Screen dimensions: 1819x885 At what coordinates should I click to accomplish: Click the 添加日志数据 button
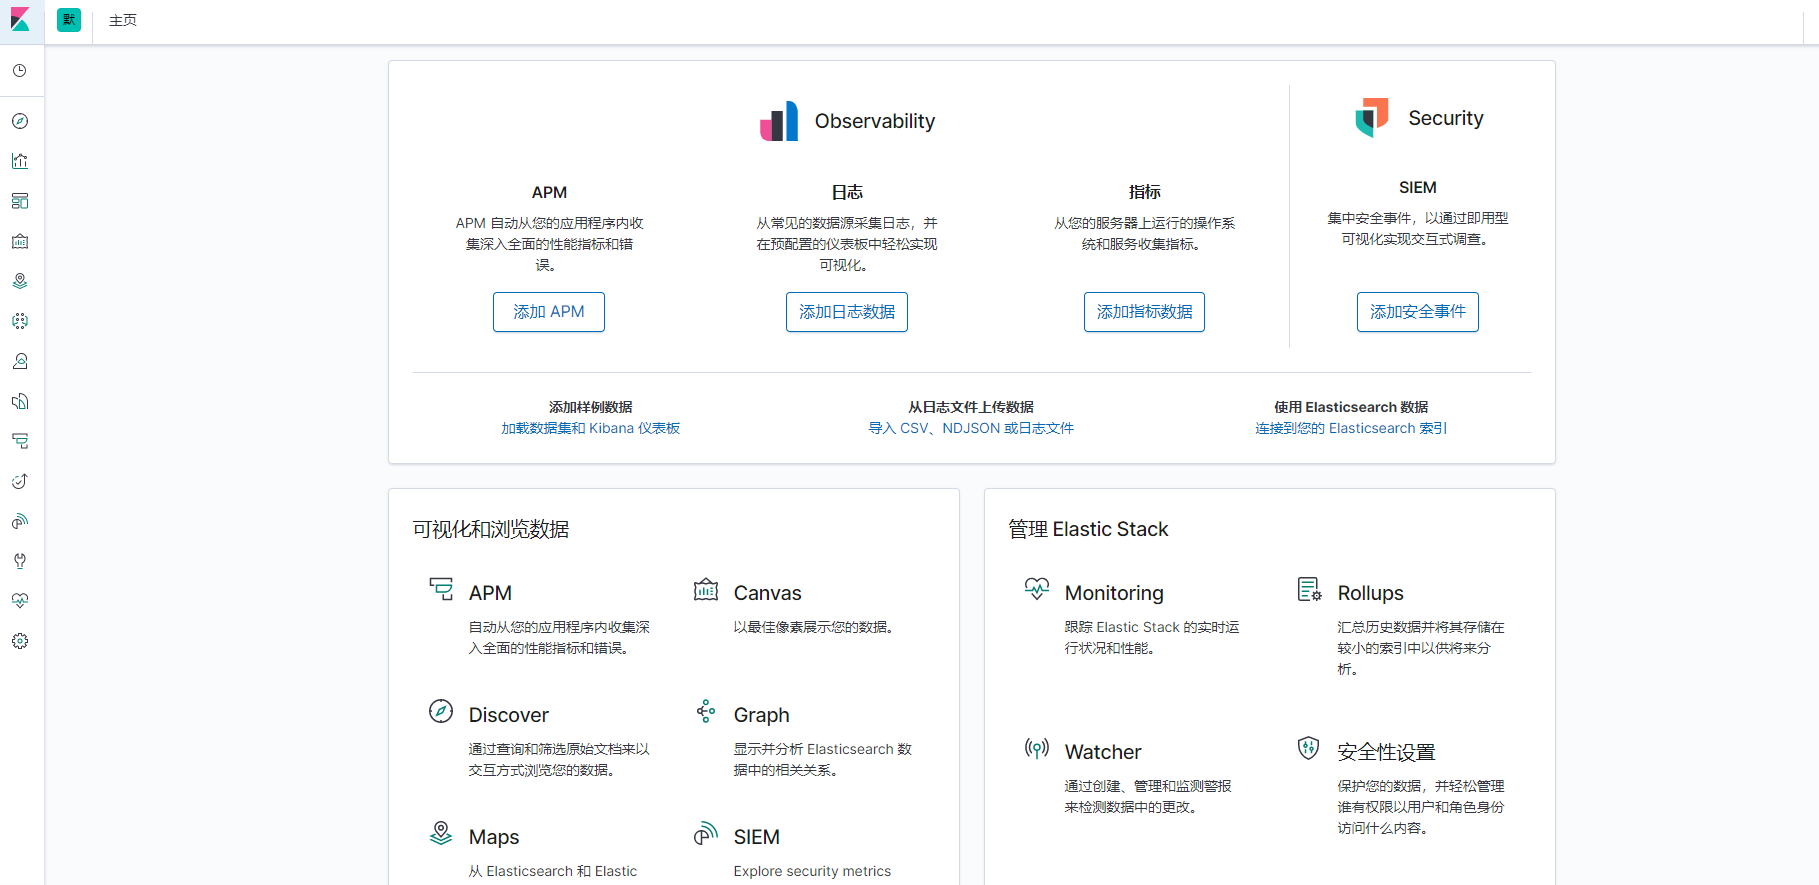tap(847, 312)
